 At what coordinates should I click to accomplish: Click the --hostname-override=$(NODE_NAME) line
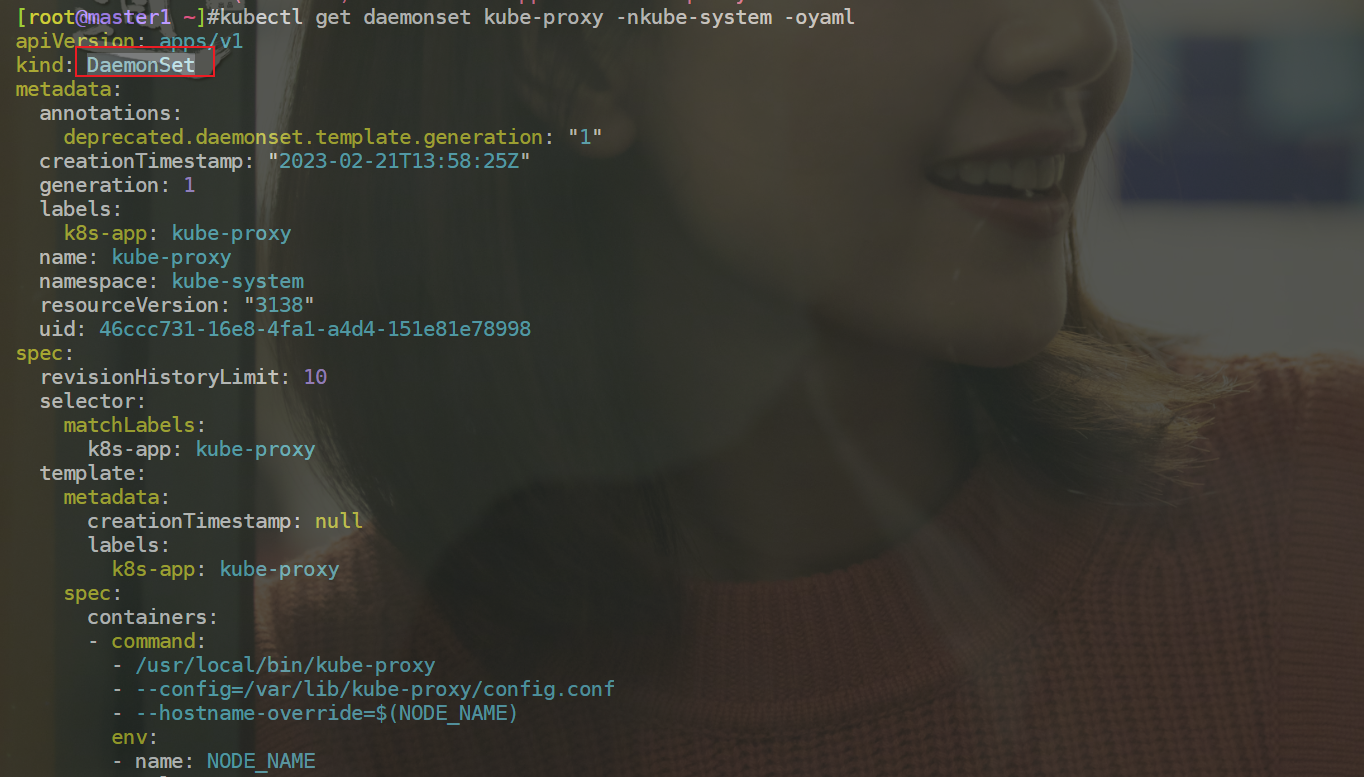[315, 713]
